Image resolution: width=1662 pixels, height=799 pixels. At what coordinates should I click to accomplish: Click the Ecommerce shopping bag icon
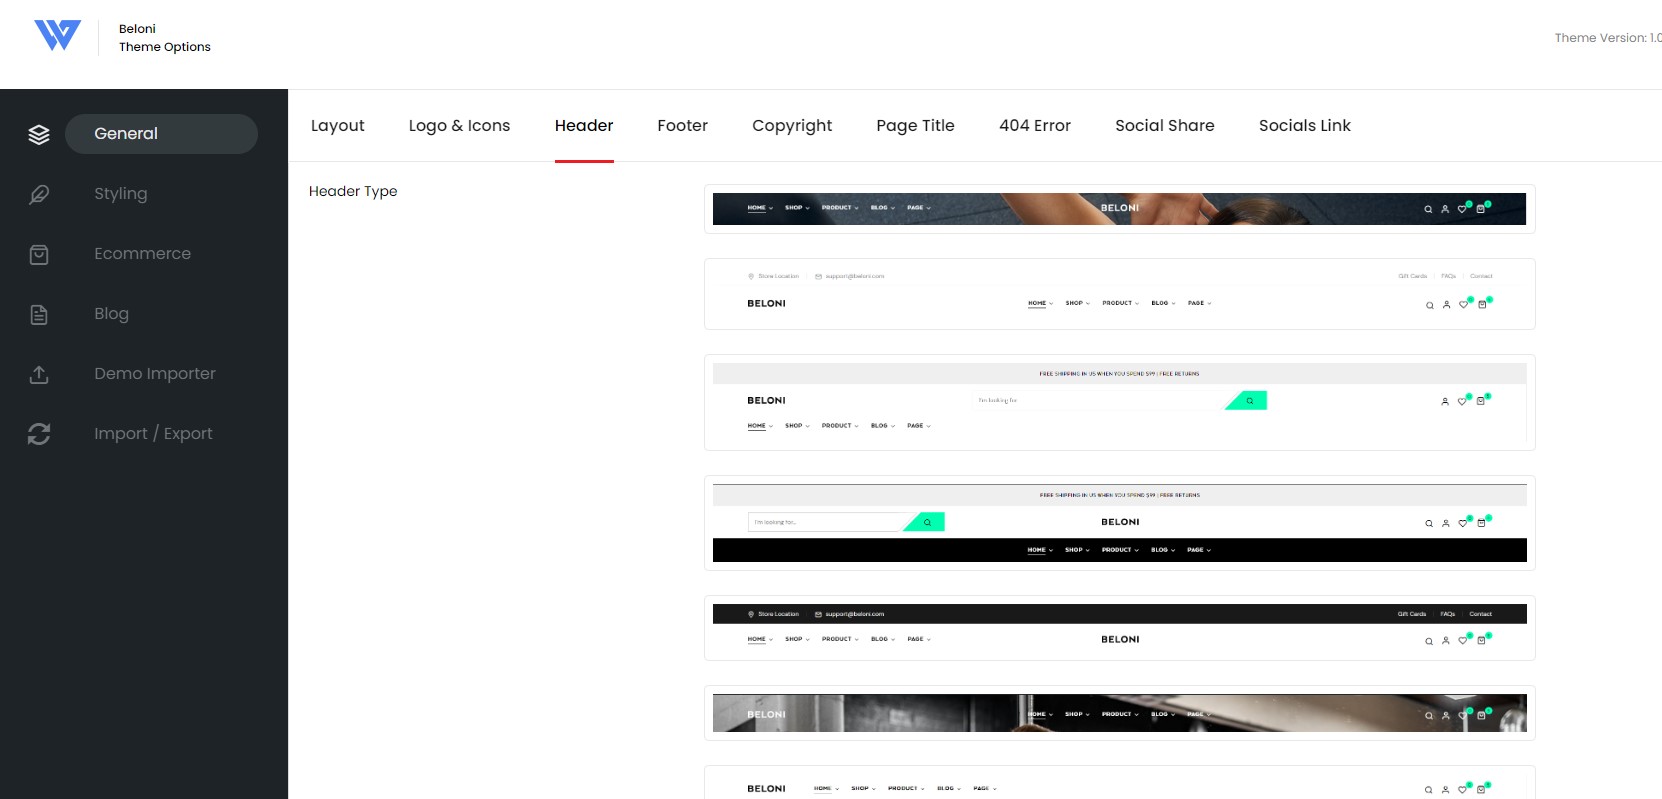tap(39, 254)
